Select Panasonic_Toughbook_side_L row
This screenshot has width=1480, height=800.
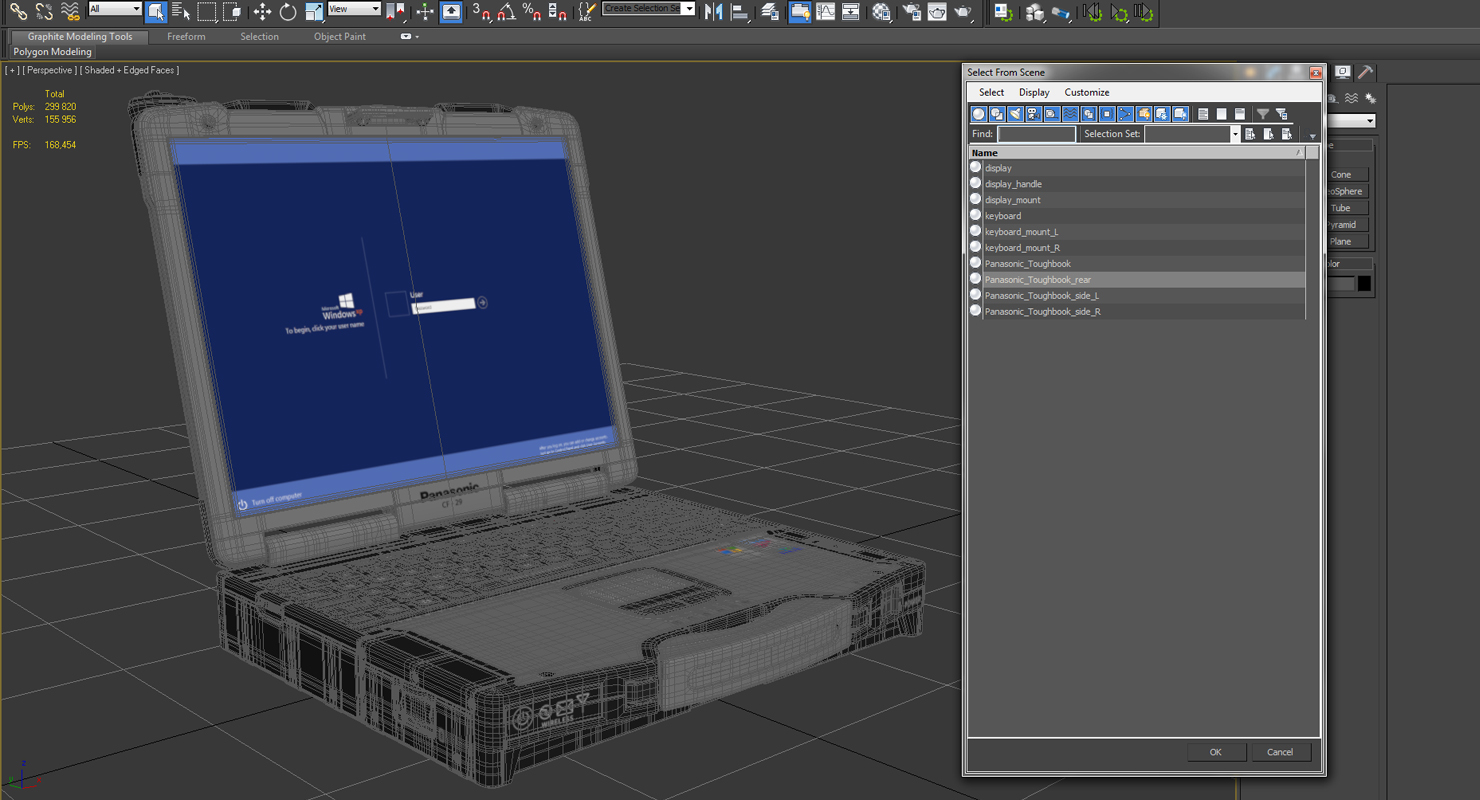1137,296
